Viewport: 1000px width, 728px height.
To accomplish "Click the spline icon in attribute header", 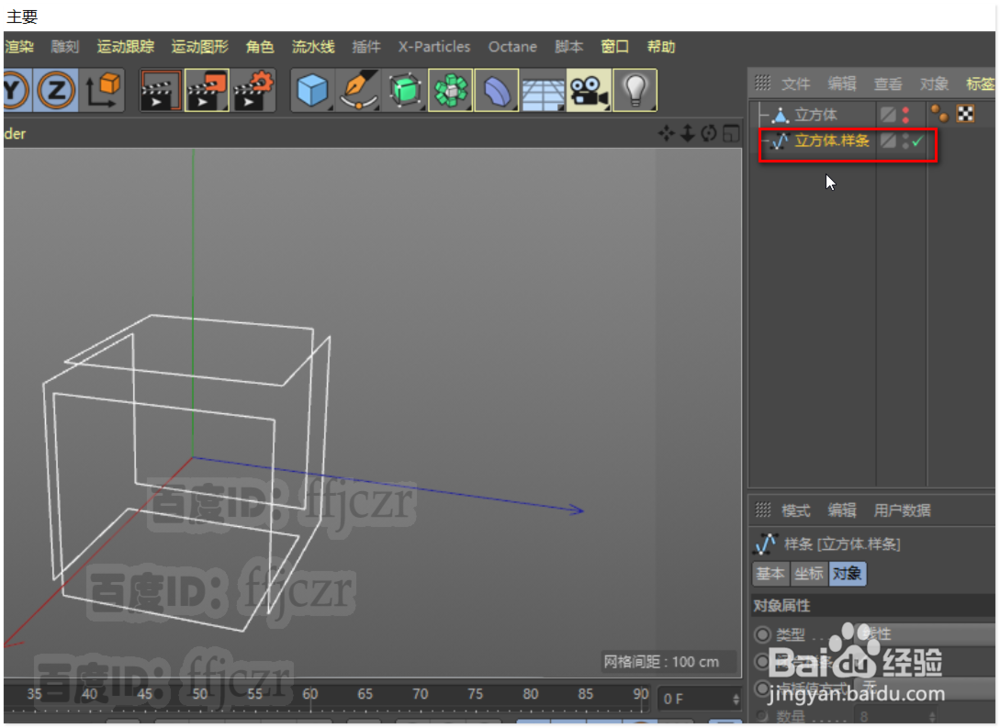I will 766,544.
